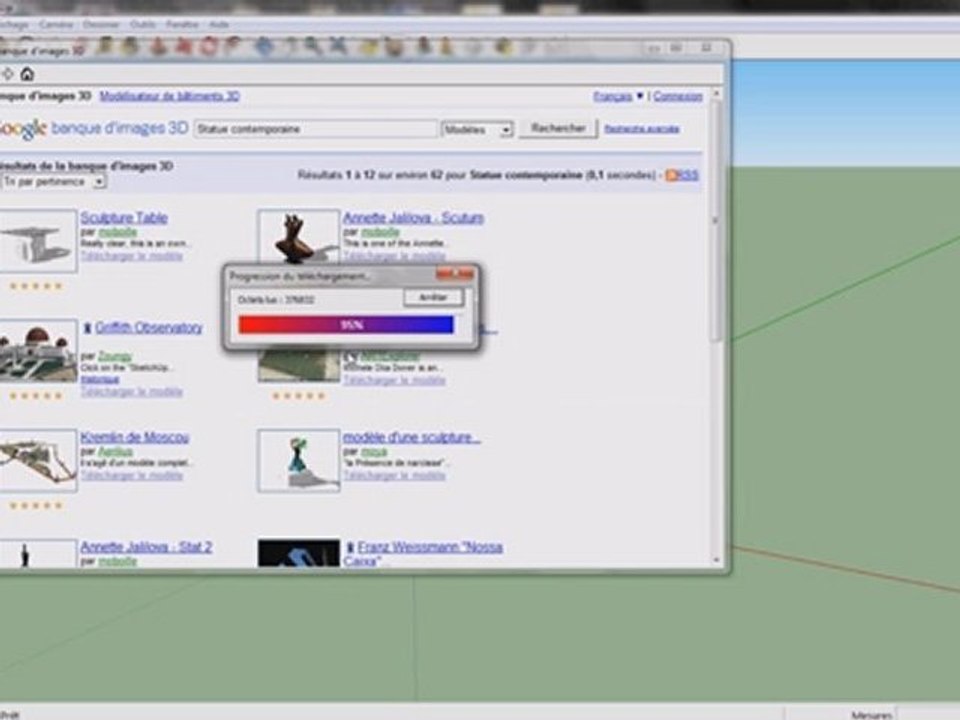Open the Griffith Observatory model link
The width and height of the screenshot is (960, 720).
pyautogui.click(x=149, y=328)
